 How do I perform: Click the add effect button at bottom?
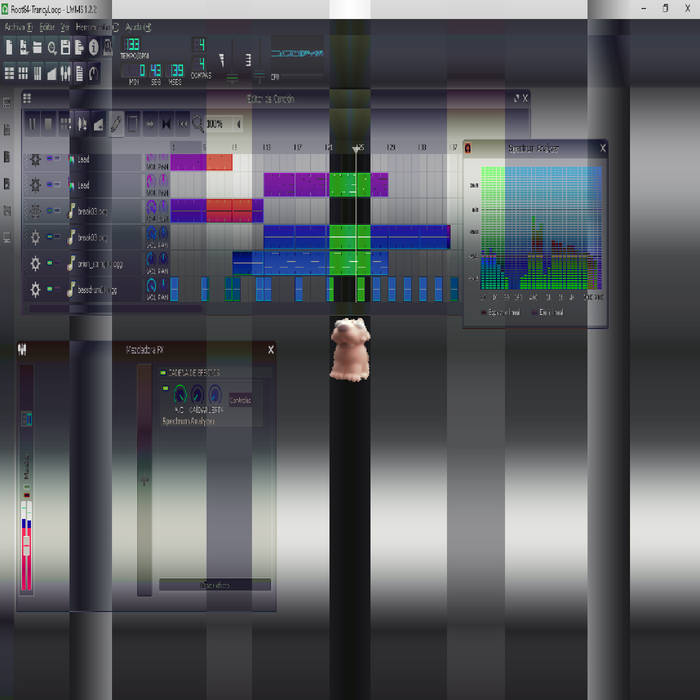point(215,585)
